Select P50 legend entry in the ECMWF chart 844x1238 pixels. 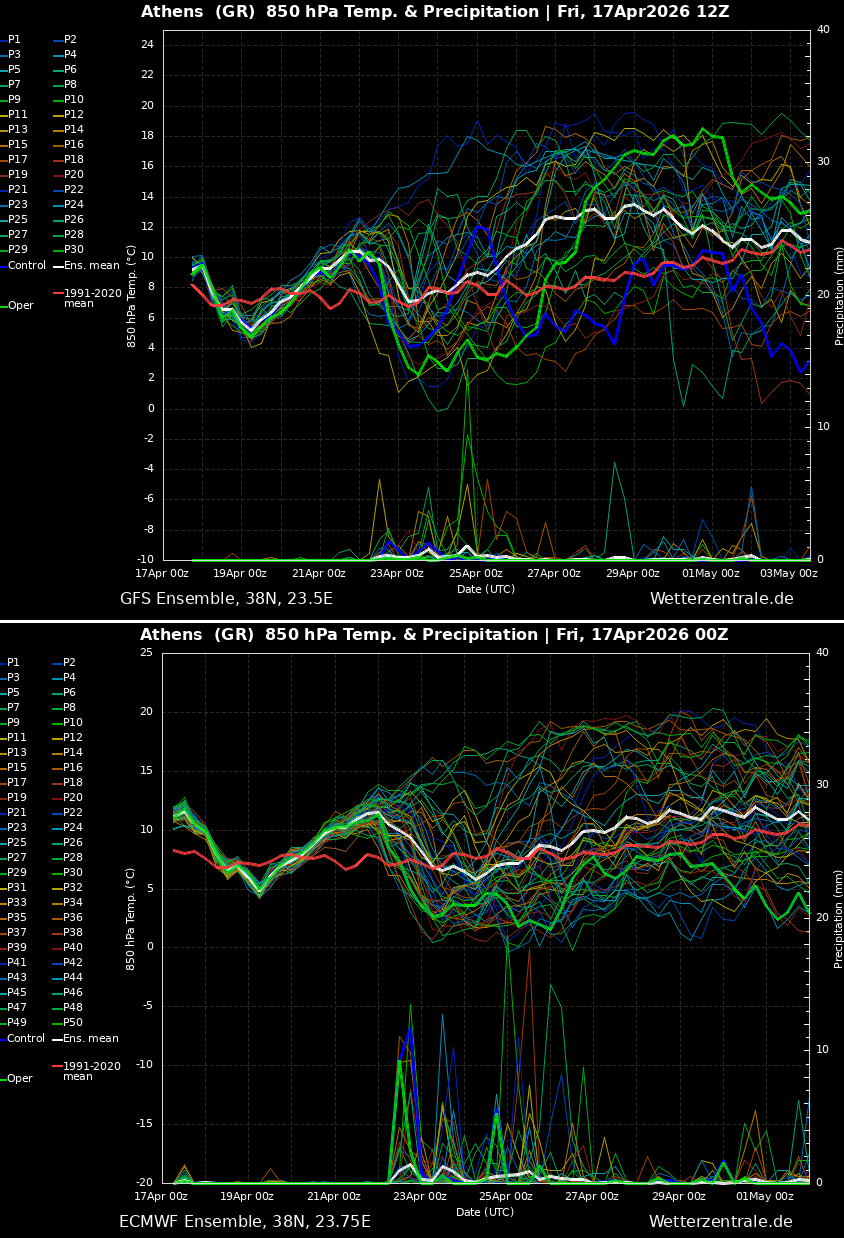73,1023
